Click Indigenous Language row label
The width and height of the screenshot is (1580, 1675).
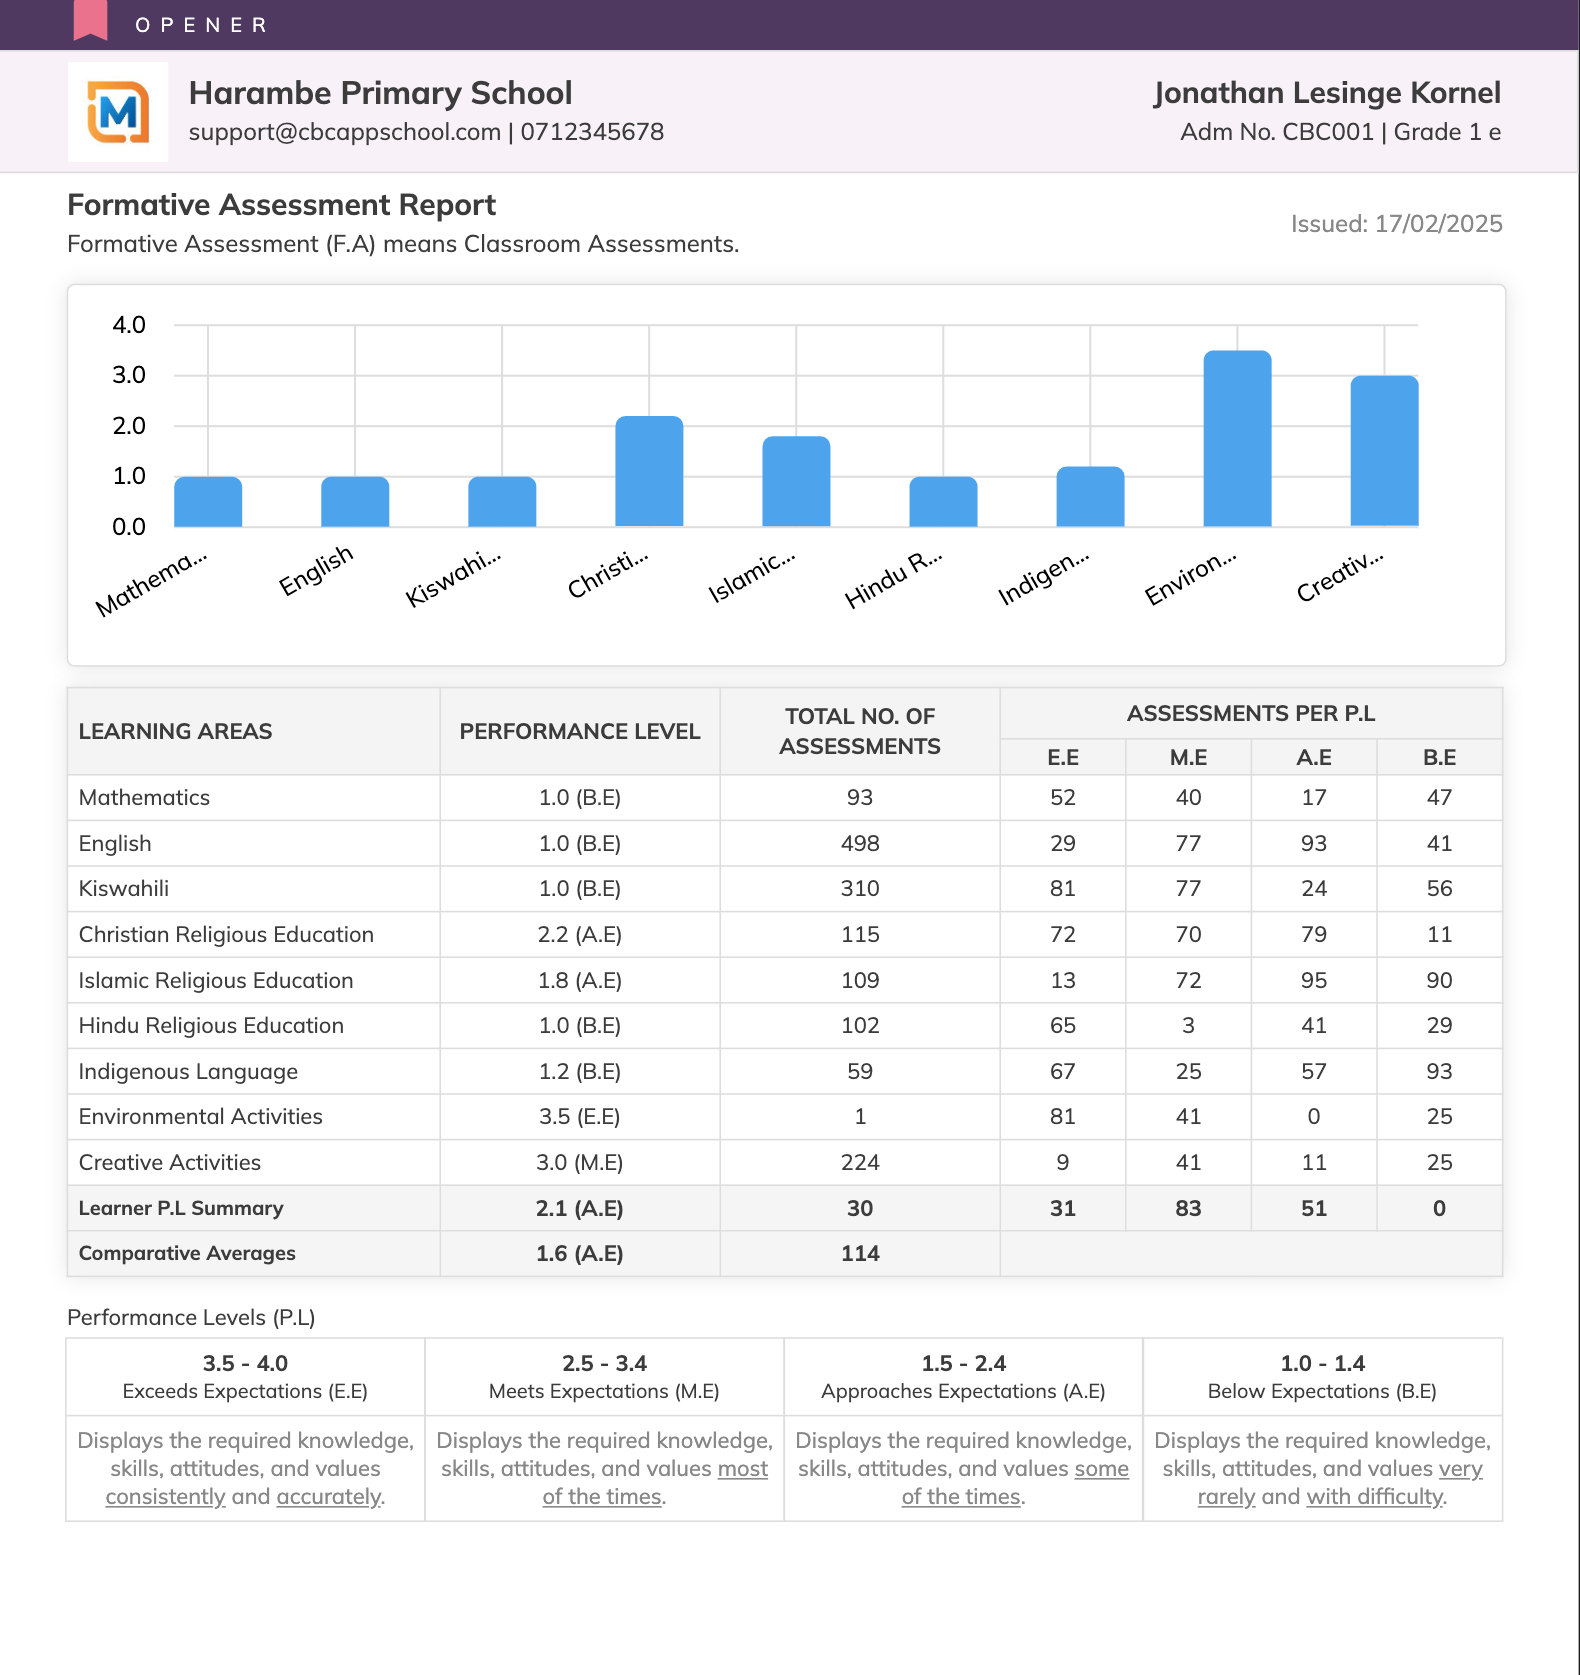click(188, 1071)
